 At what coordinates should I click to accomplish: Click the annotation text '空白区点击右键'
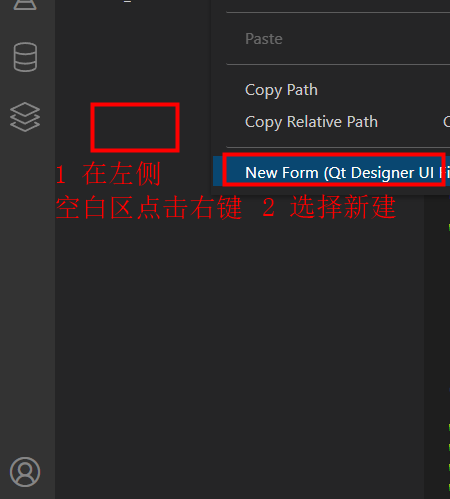point(149,208)
